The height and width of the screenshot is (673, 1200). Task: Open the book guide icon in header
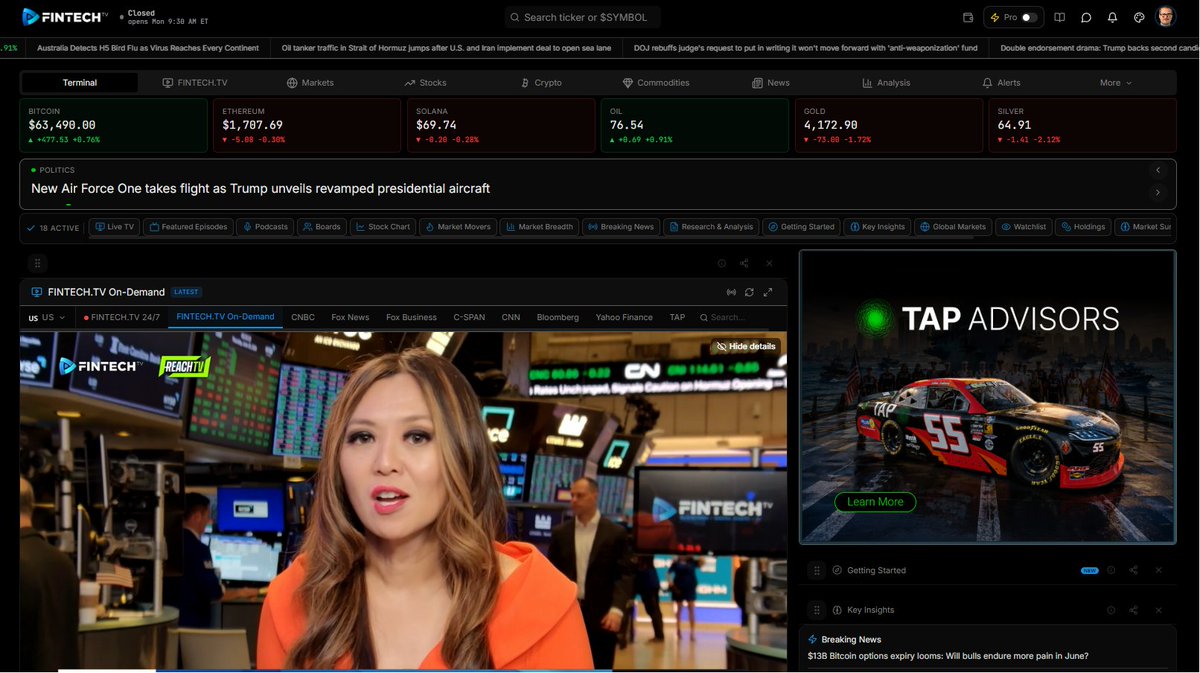point(1059,17)
